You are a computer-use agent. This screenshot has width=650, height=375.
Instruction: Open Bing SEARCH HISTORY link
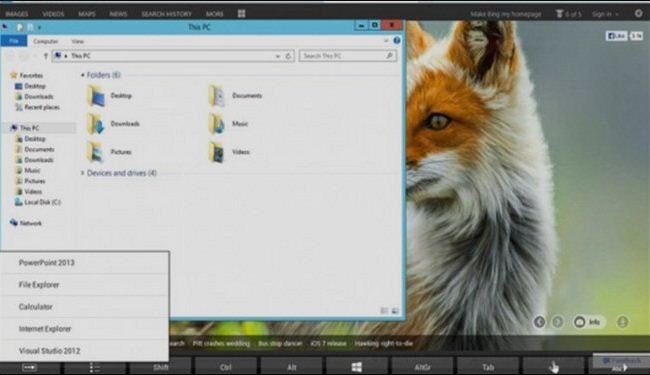coord(166,14)
